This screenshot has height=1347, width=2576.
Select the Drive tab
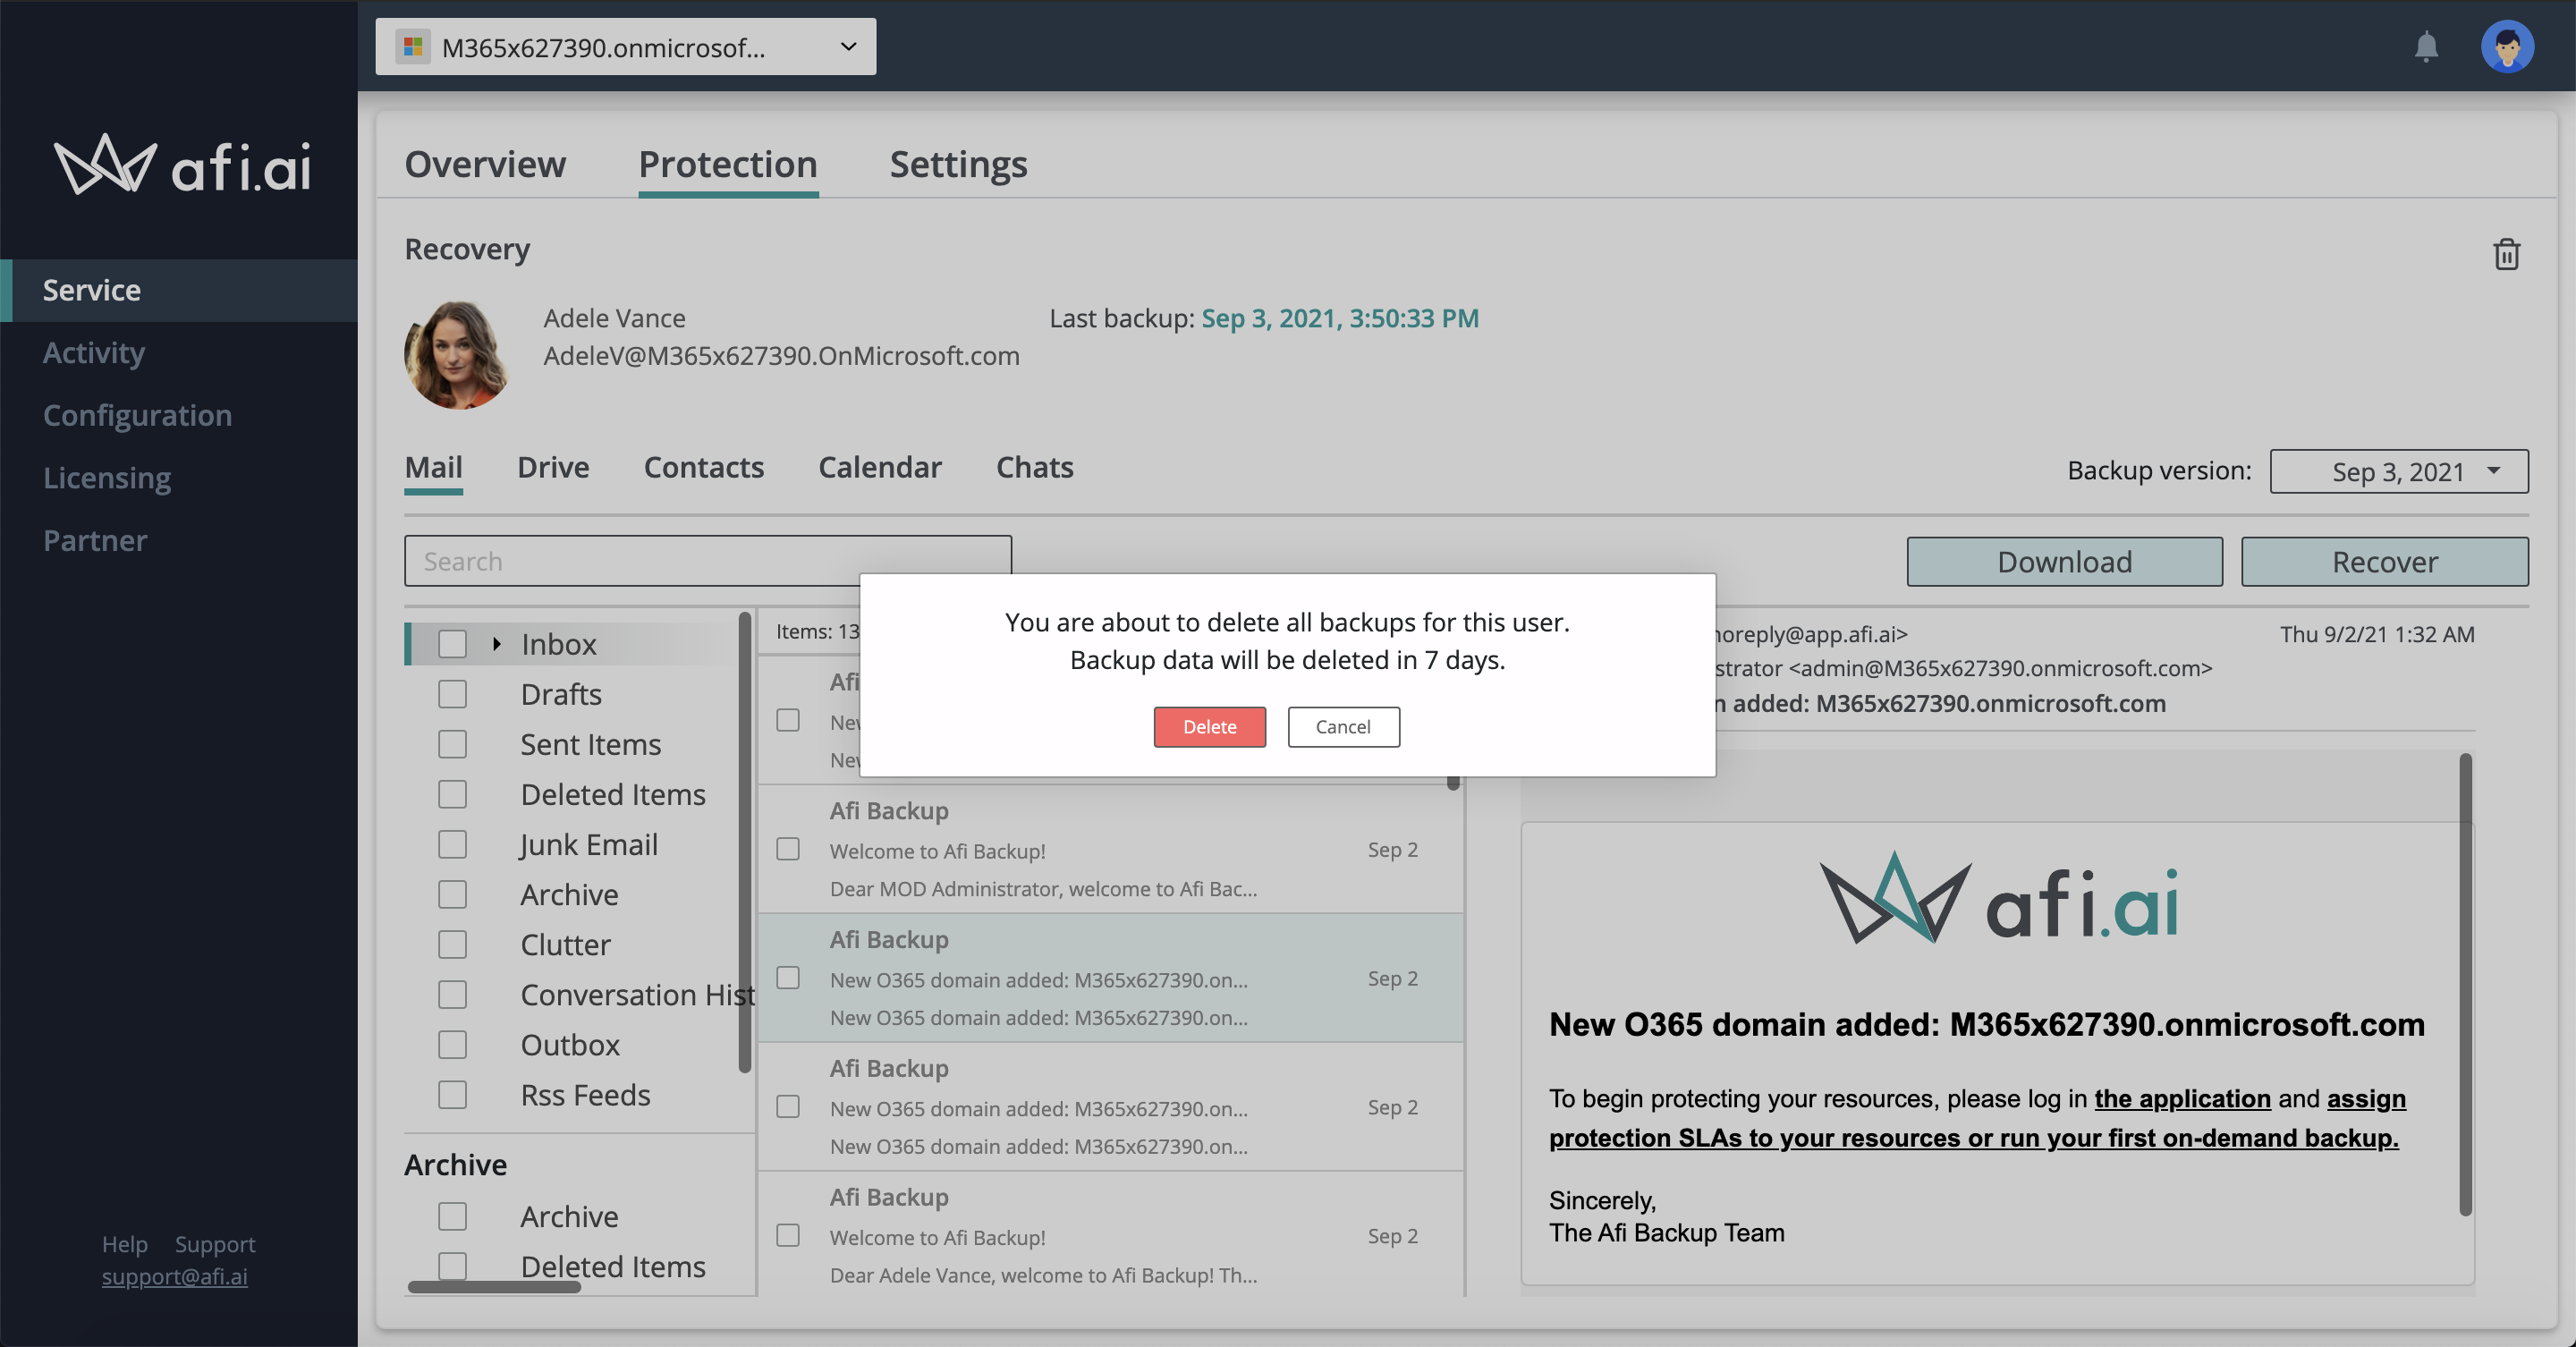(x=553, y=468)
